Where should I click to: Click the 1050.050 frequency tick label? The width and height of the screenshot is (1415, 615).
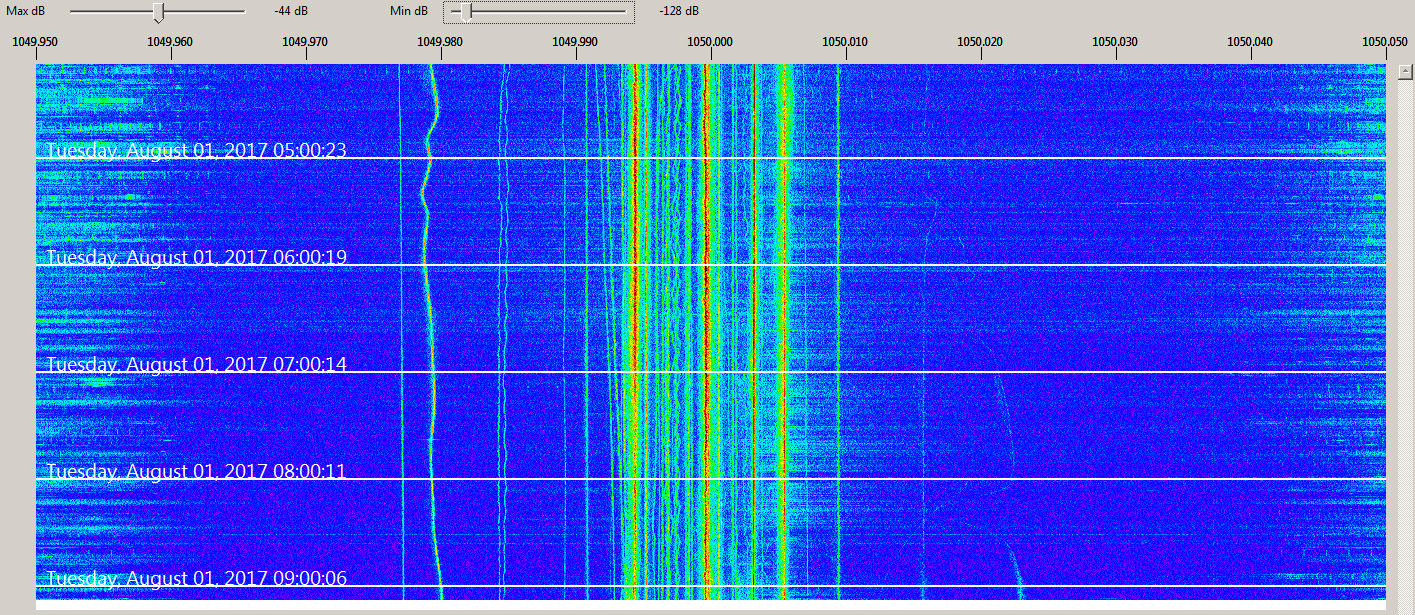(1385, 42)
